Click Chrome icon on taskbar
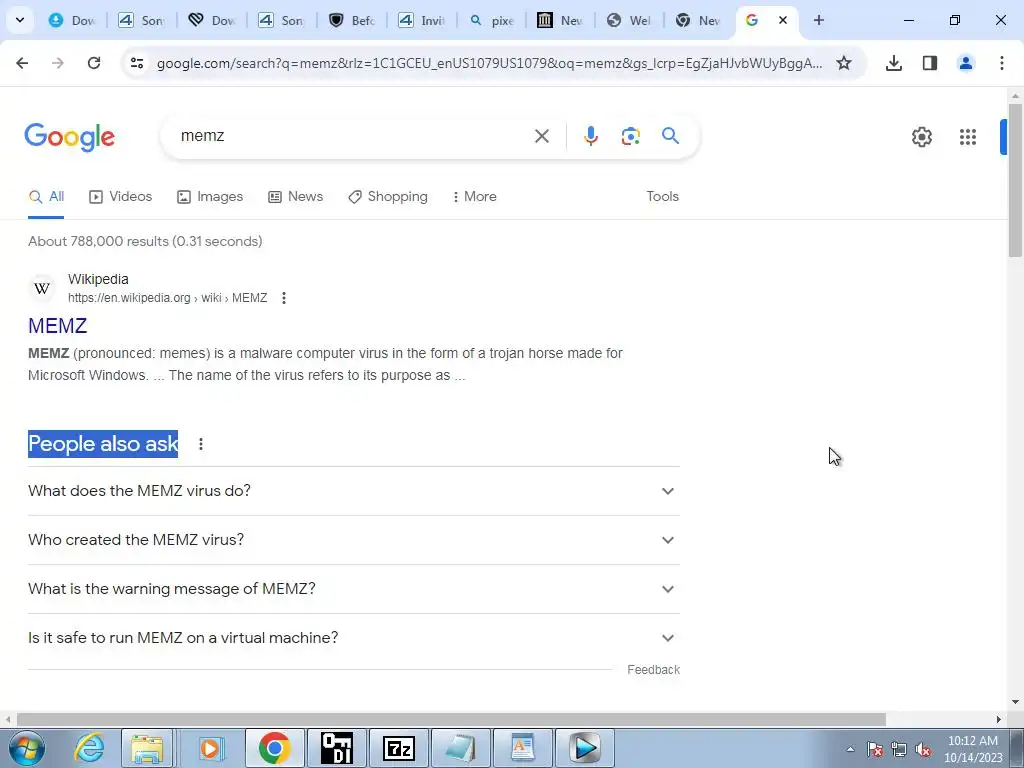Viewport: 1024px width, 768px height. pos(274,748)
